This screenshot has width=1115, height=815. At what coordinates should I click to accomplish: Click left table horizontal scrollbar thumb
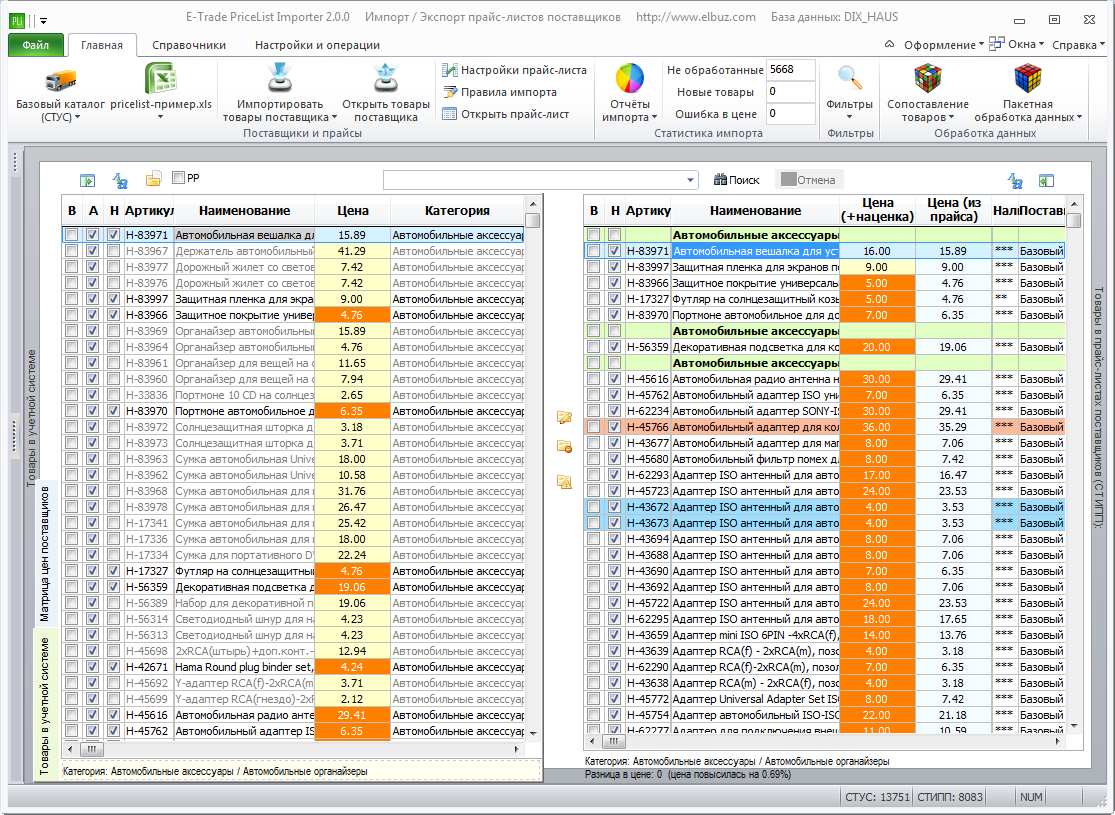pos(92,750)
